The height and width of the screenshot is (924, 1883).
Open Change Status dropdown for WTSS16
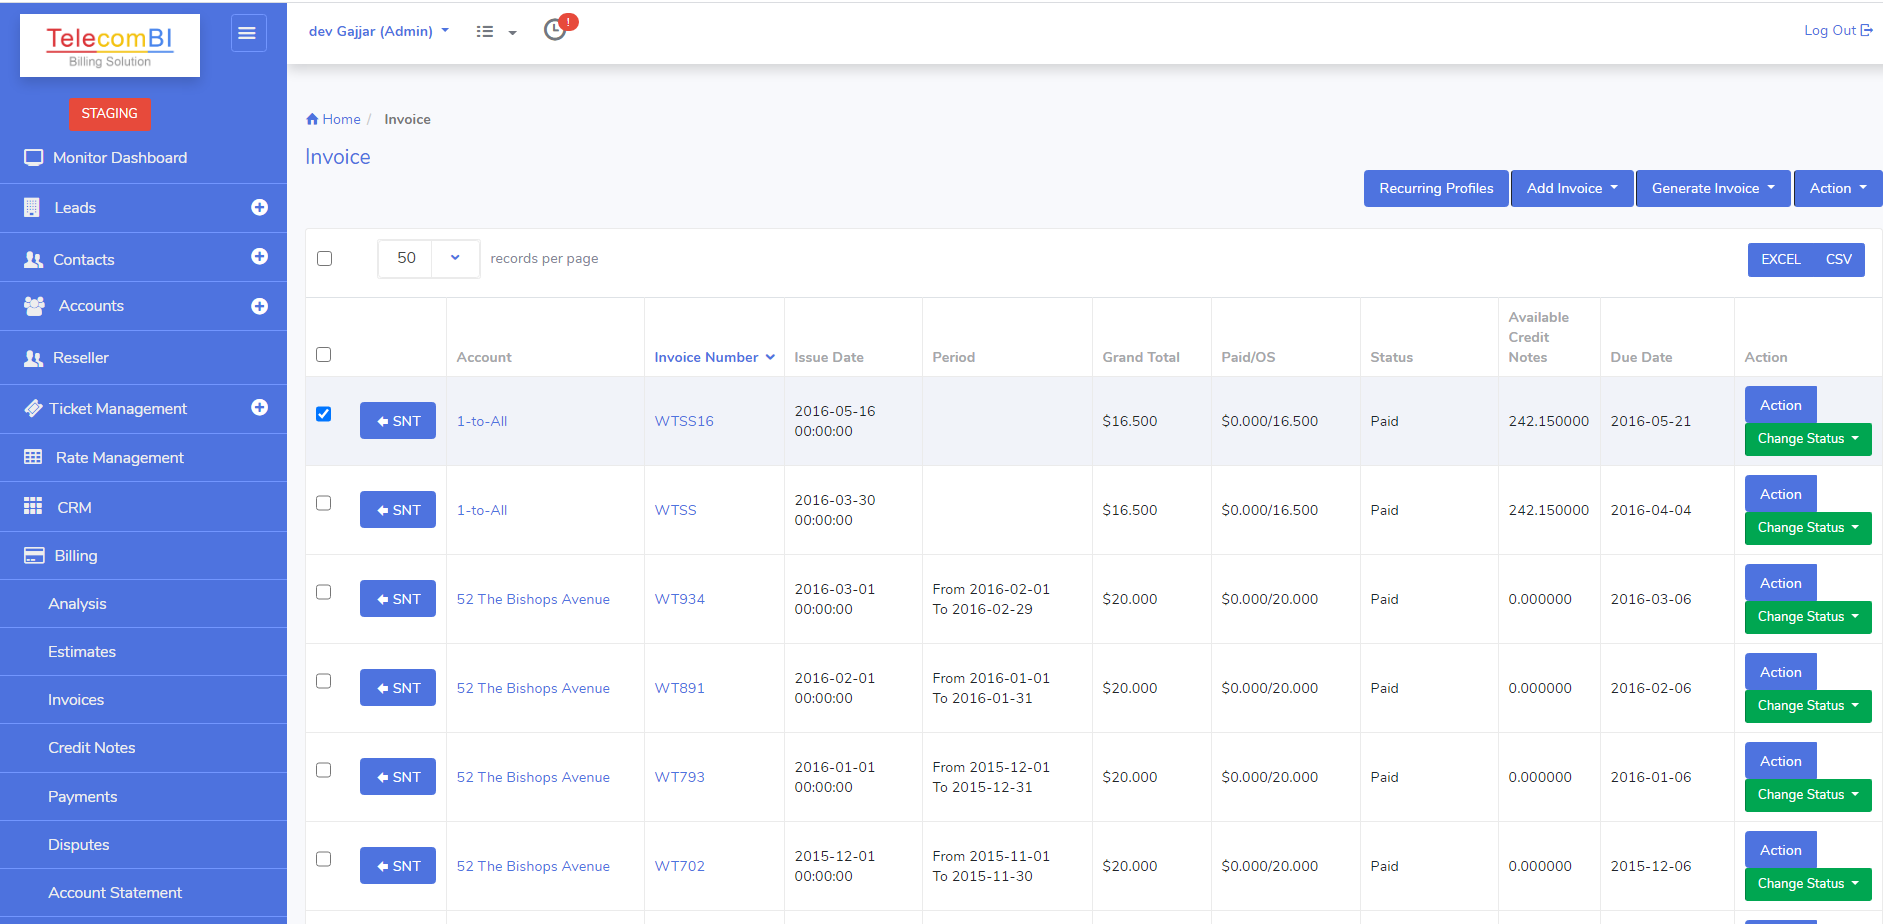tap(1807, 439)
